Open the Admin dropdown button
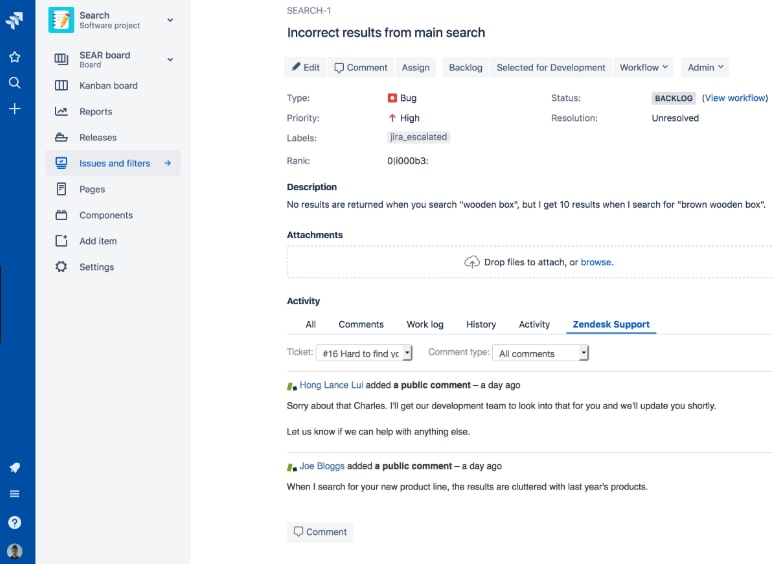772x564 pixels. [x=706, y=67]
